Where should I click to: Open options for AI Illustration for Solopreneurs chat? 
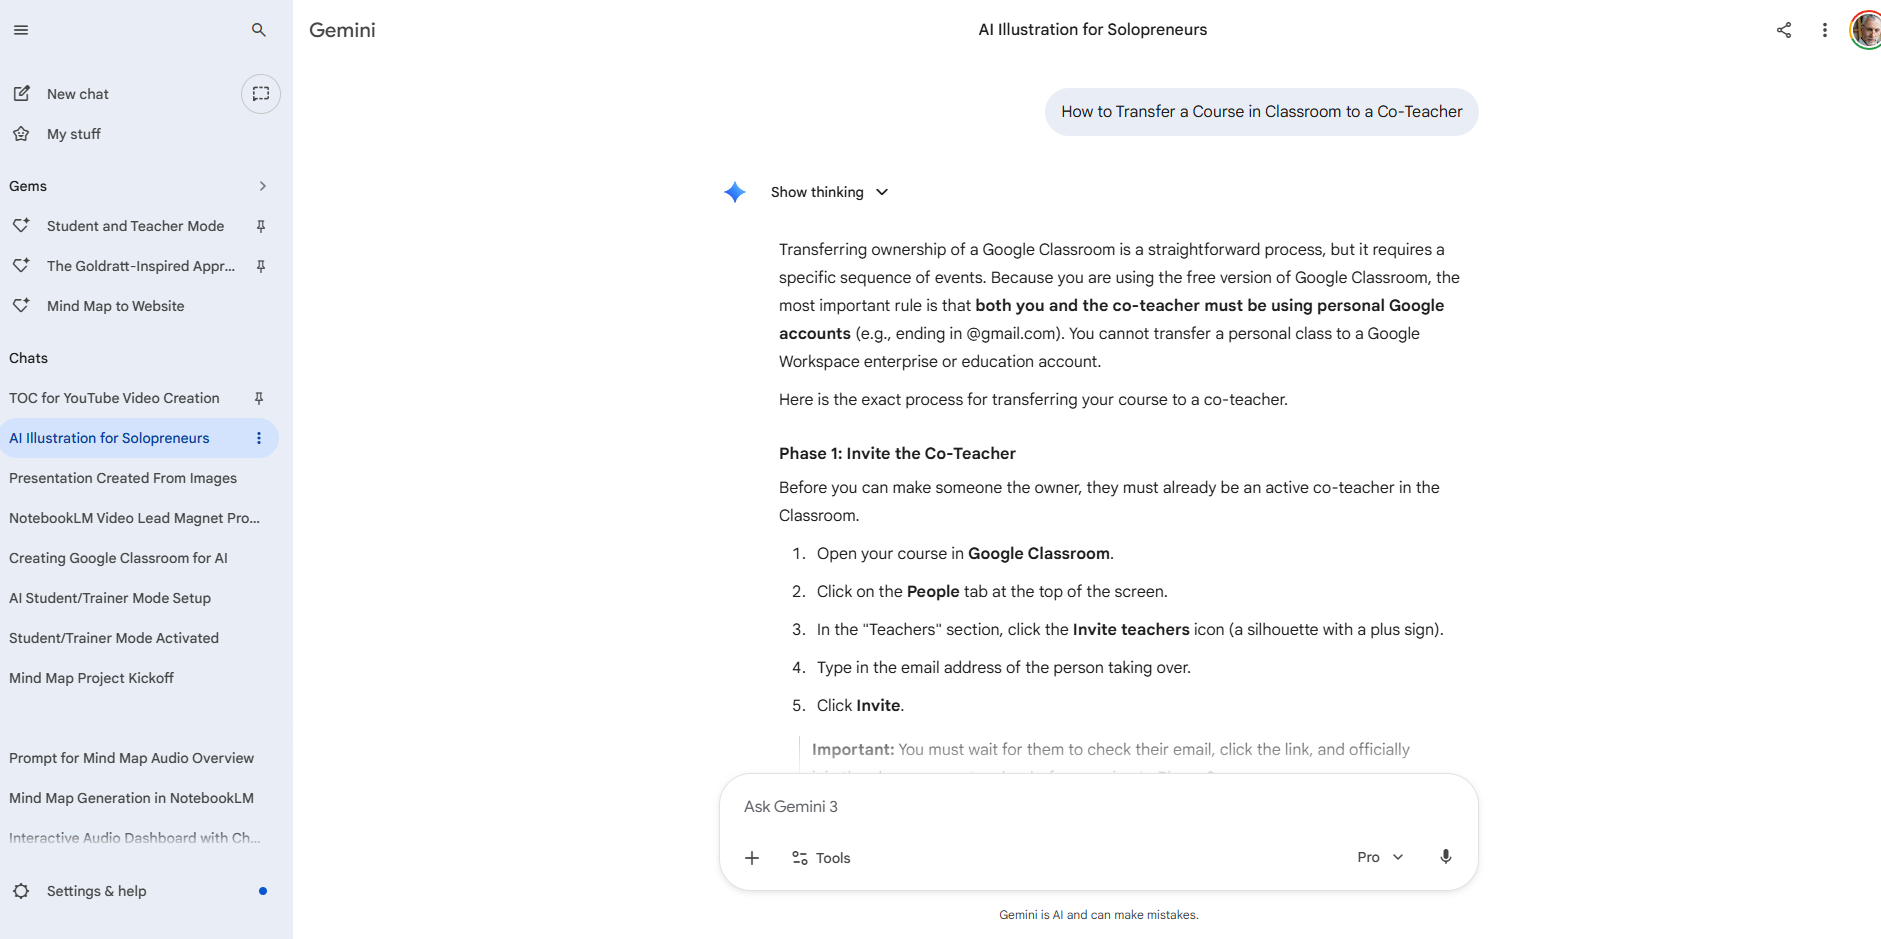[259, 438]
